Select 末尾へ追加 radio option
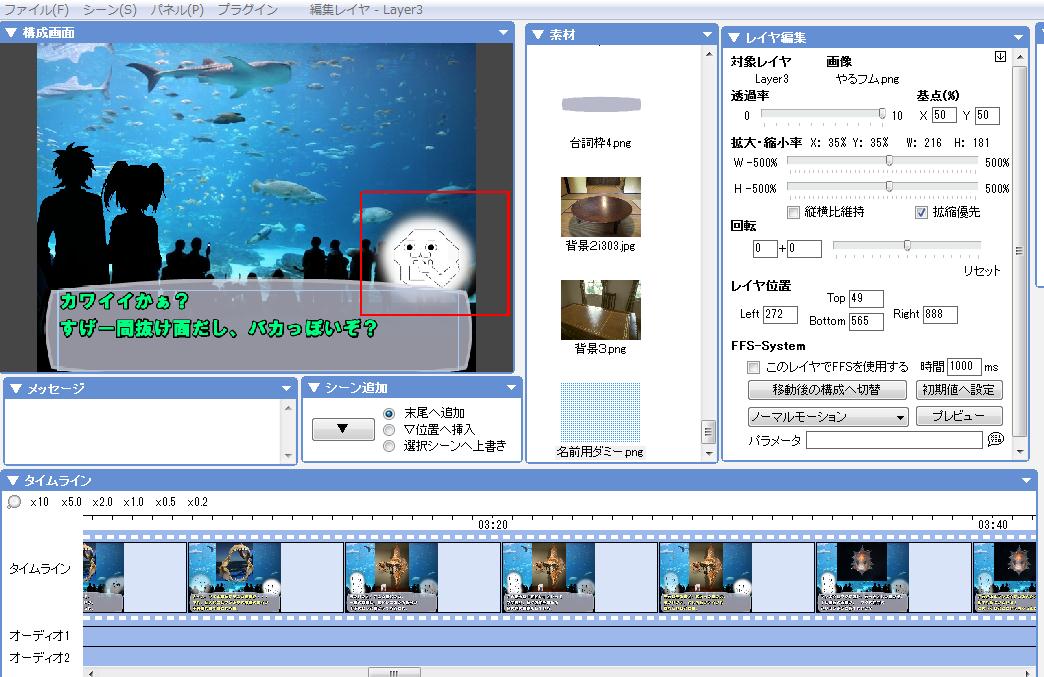This screenshot has width=1044, height=677. tap(390, 413)
